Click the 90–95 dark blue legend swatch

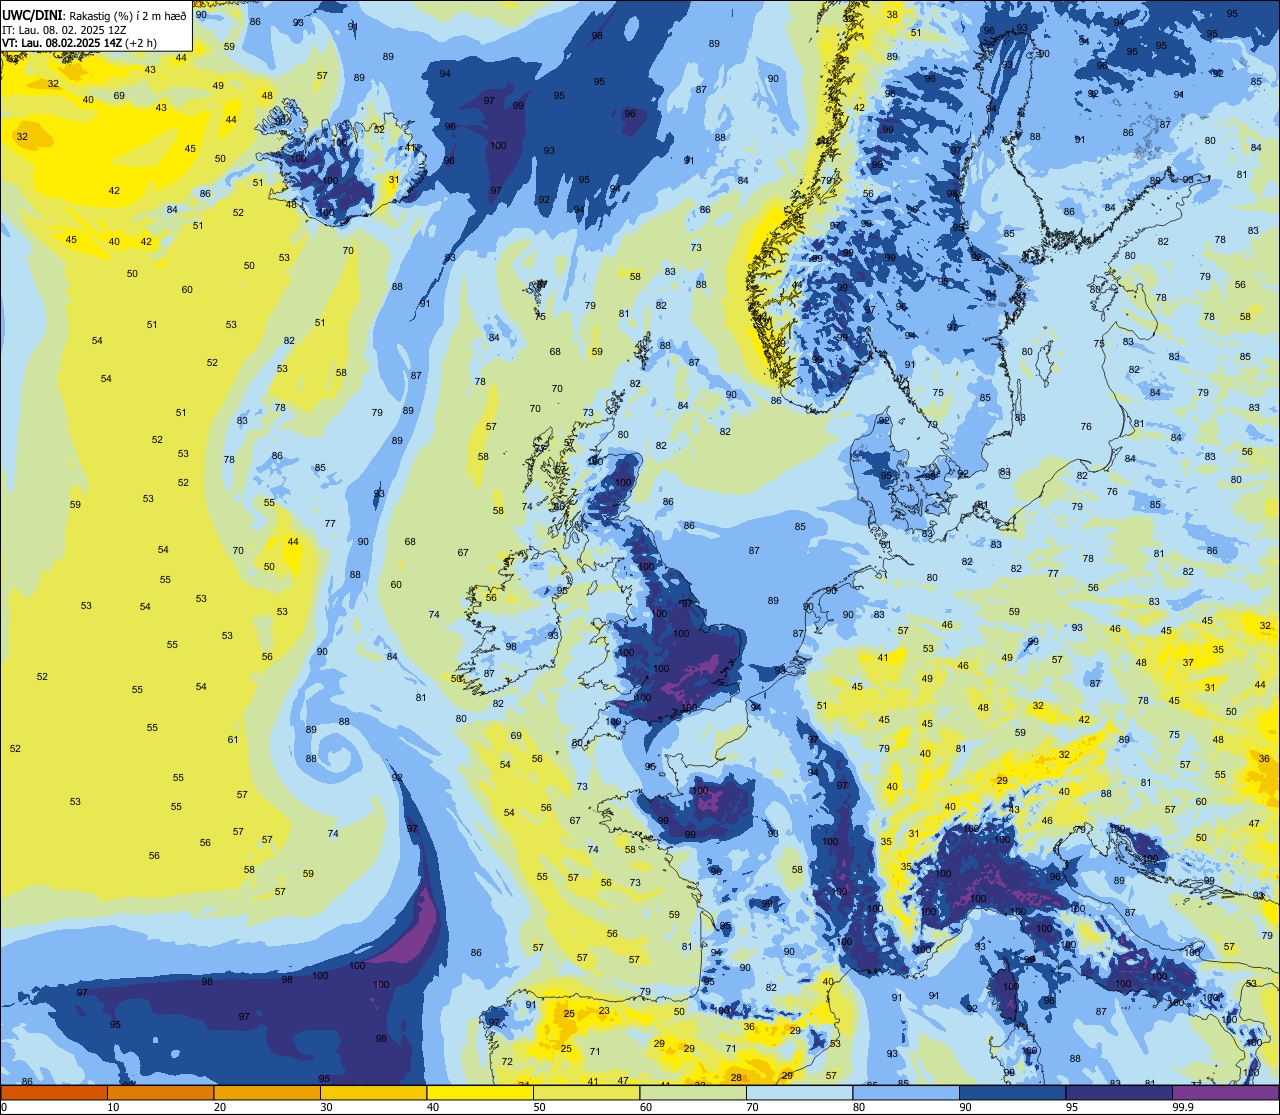pos(1012,1092)
